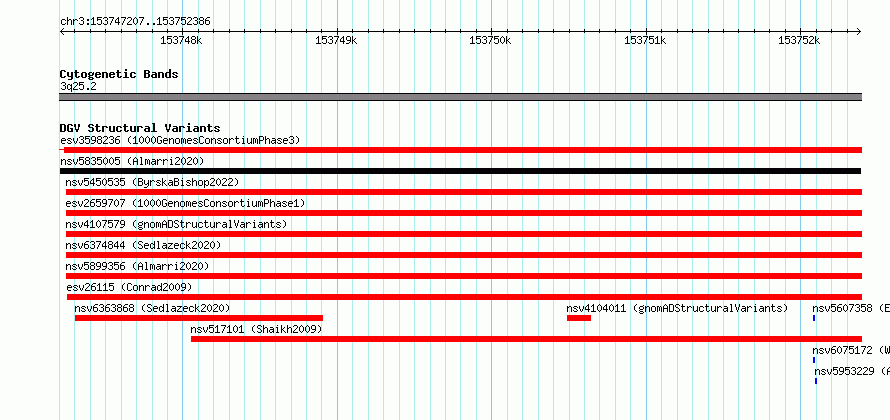Select the small nsv4104011 red bar

tap(579, 318)
